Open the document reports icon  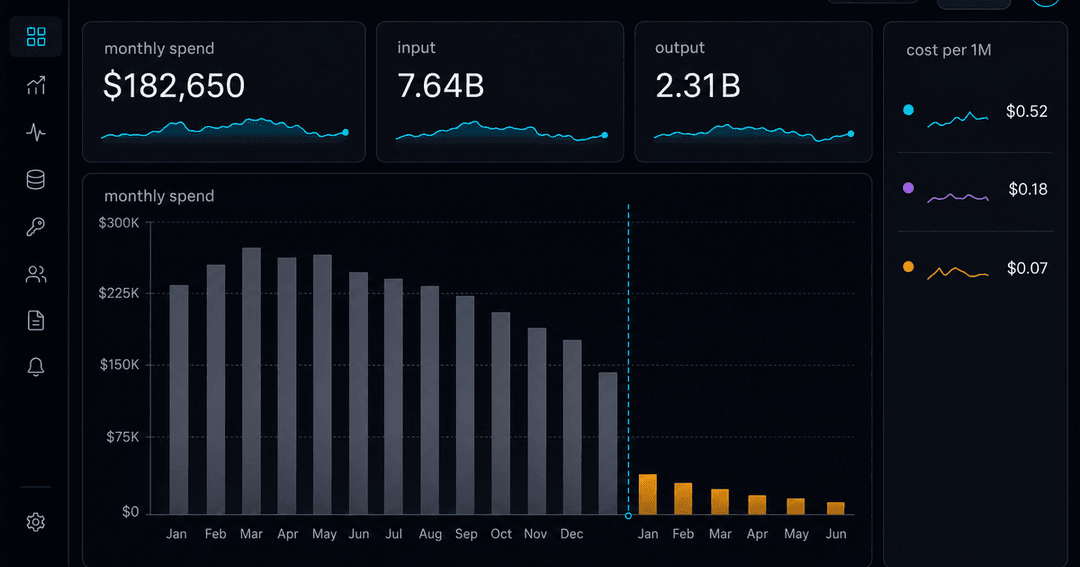click(36, 320)
